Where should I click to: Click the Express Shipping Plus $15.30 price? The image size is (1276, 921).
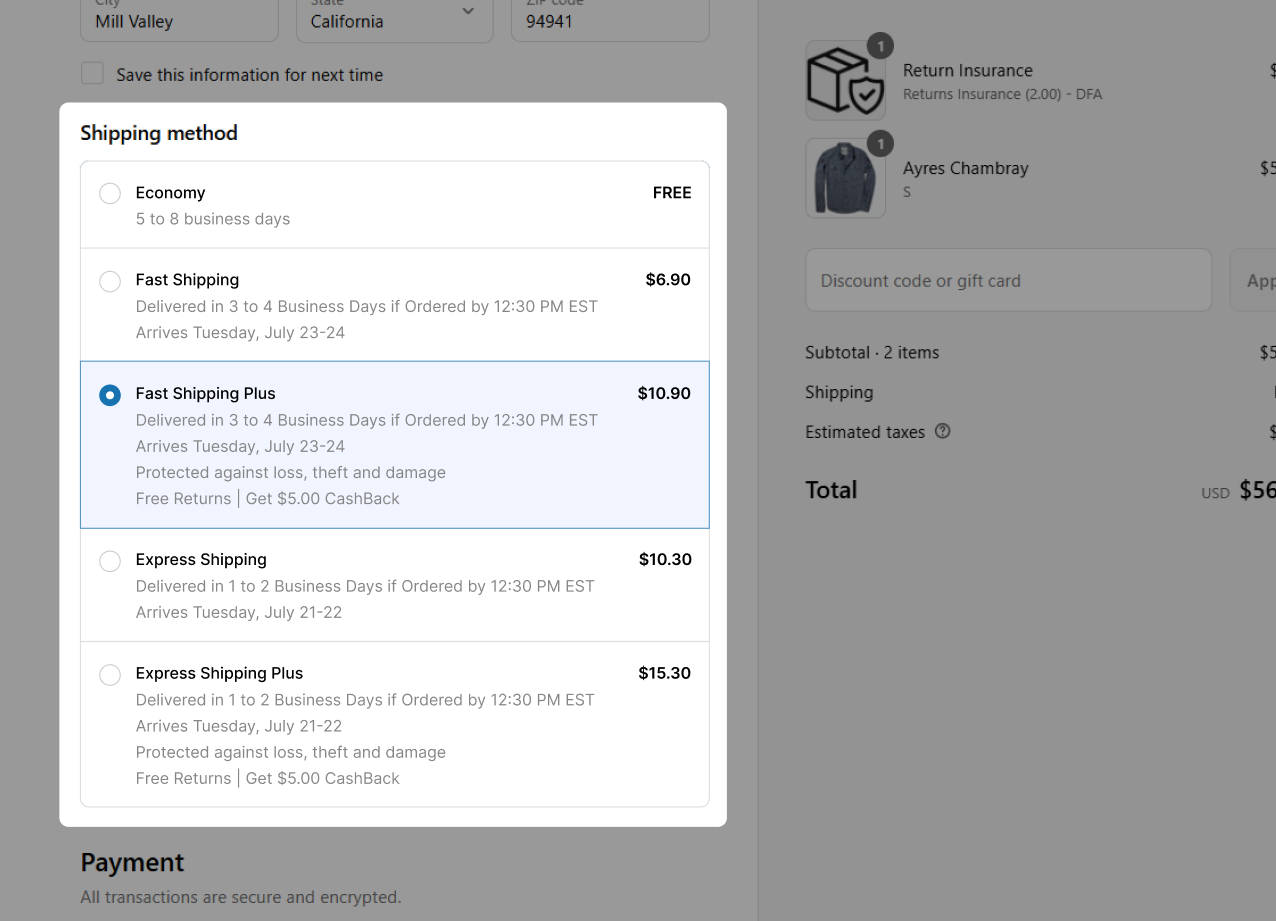tap(665, 673)
